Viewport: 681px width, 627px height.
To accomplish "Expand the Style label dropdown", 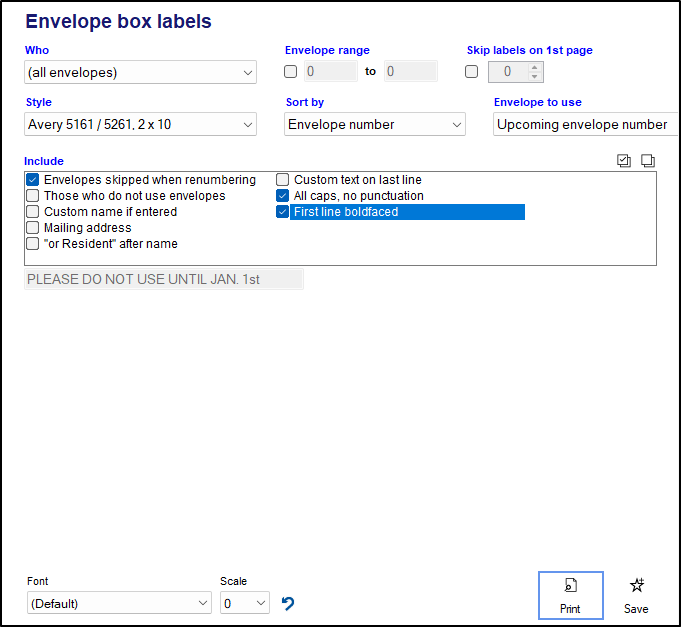I will pos(141,125).
